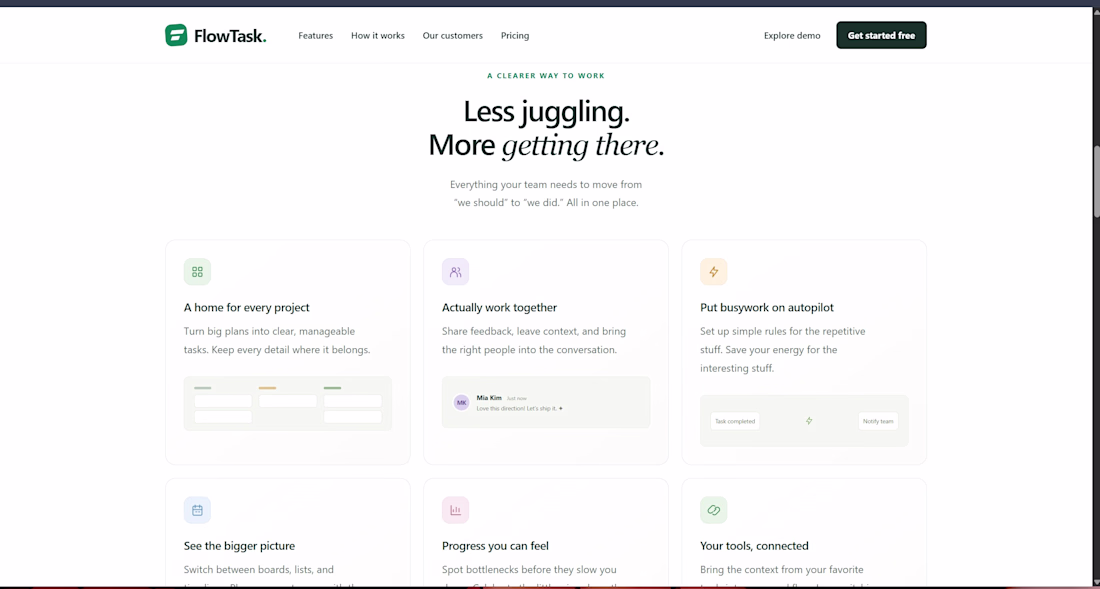Click the 'Put busywork on autopilot' heading
Image resolution: width=1100 pixels, height=589 pixels.
click(767, 308)
